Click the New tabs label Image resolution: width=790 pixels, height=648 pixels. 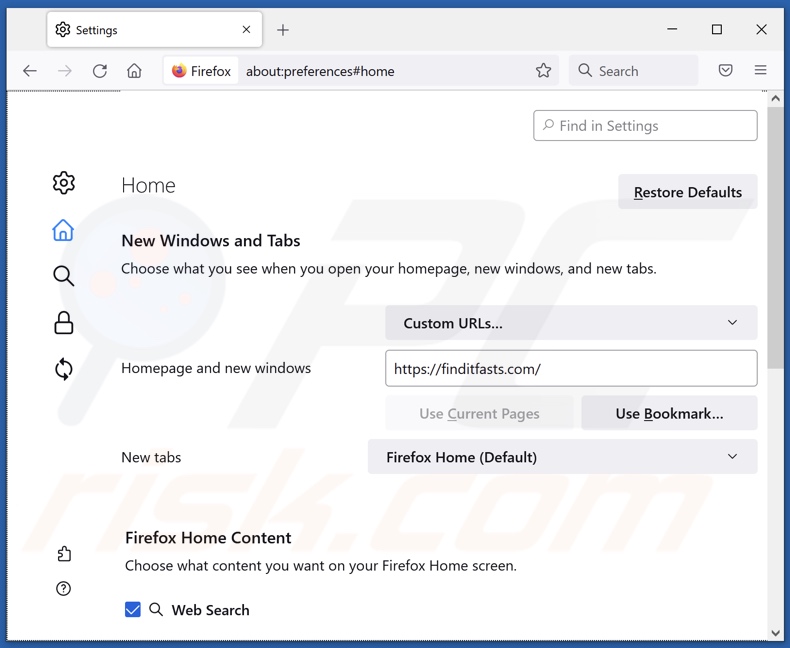(151, 457)
